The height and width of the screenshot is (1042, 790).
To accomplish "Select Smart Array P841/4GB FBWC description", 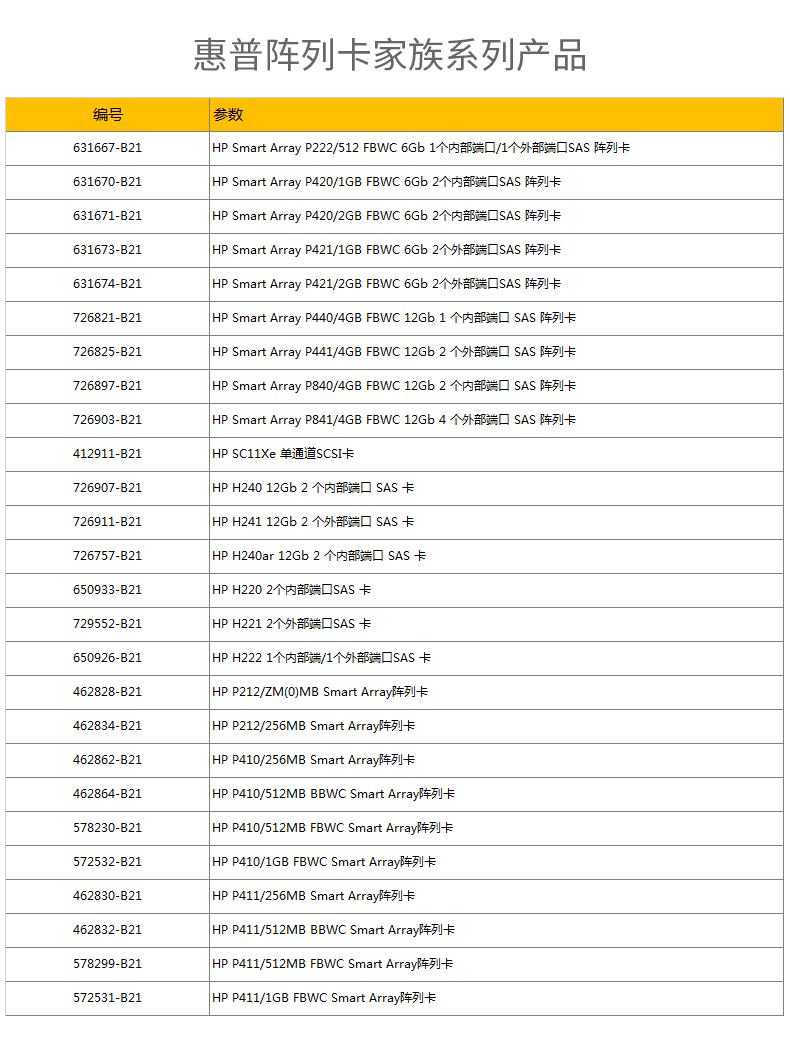I will 393,420.
